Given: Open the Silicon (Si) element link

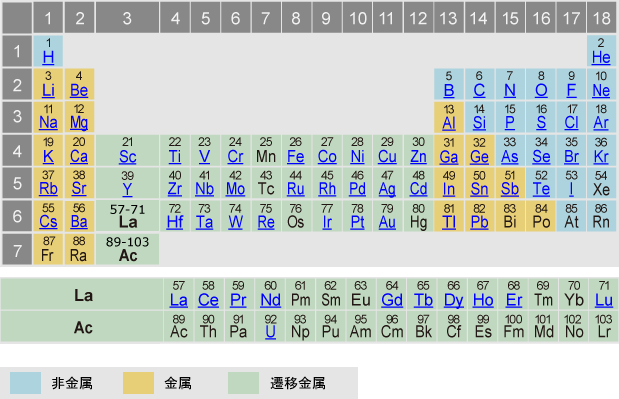Looking at the screenshot, I should point(479,123).
